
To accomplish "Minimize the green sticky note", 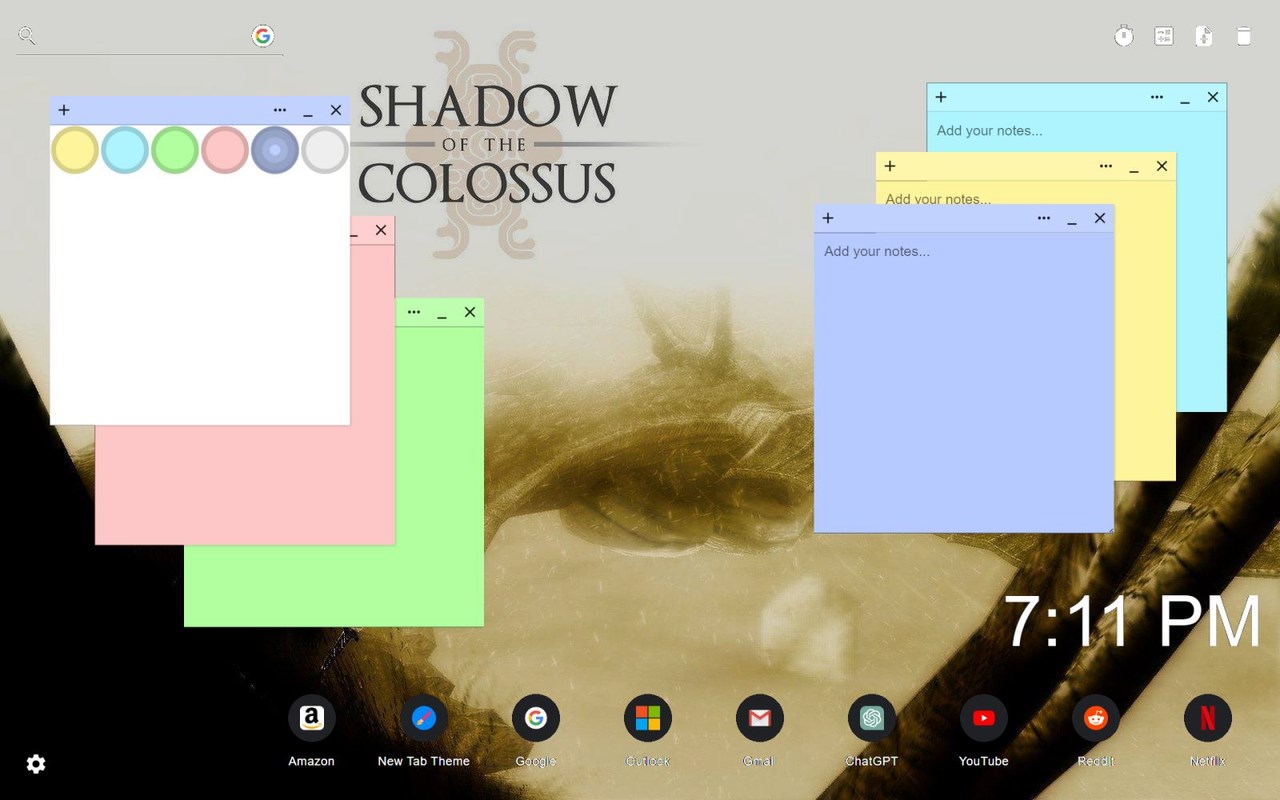I will pos(442,314).
